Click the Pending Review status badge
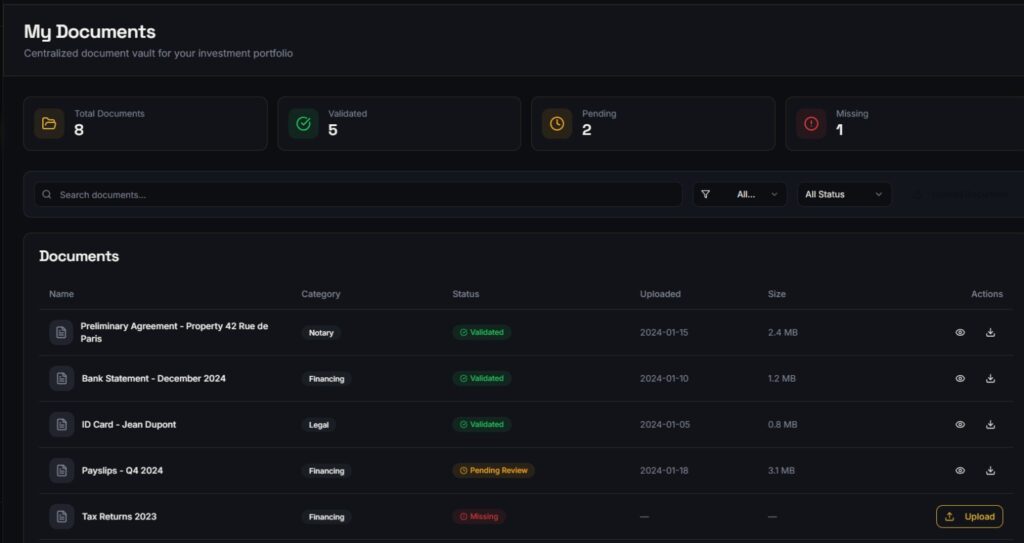Viewport: 1024px width, 543px height. pyautogui.click(x=494, y=470)
